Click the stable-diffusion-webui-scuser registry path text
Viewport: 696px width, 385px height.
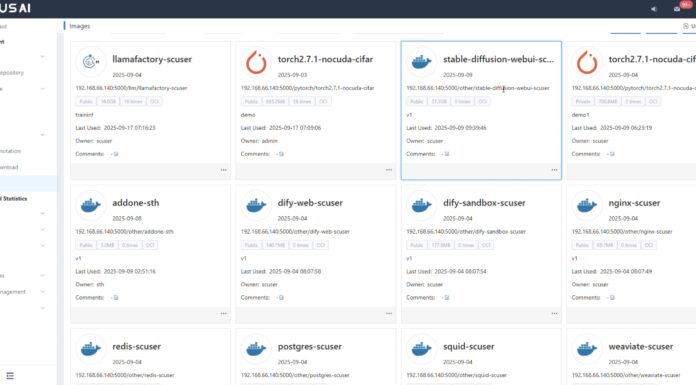[478, 88]
